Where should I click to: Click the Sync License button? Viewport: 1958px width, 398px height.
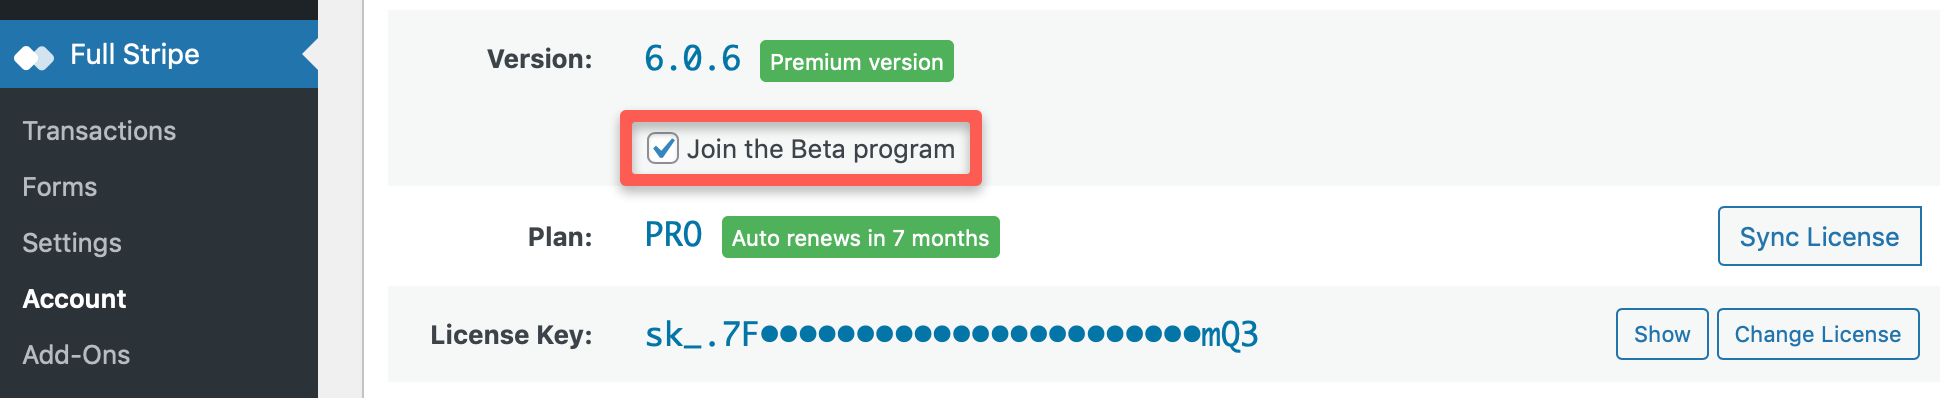pyautogui.click(x=1819, y=236)
